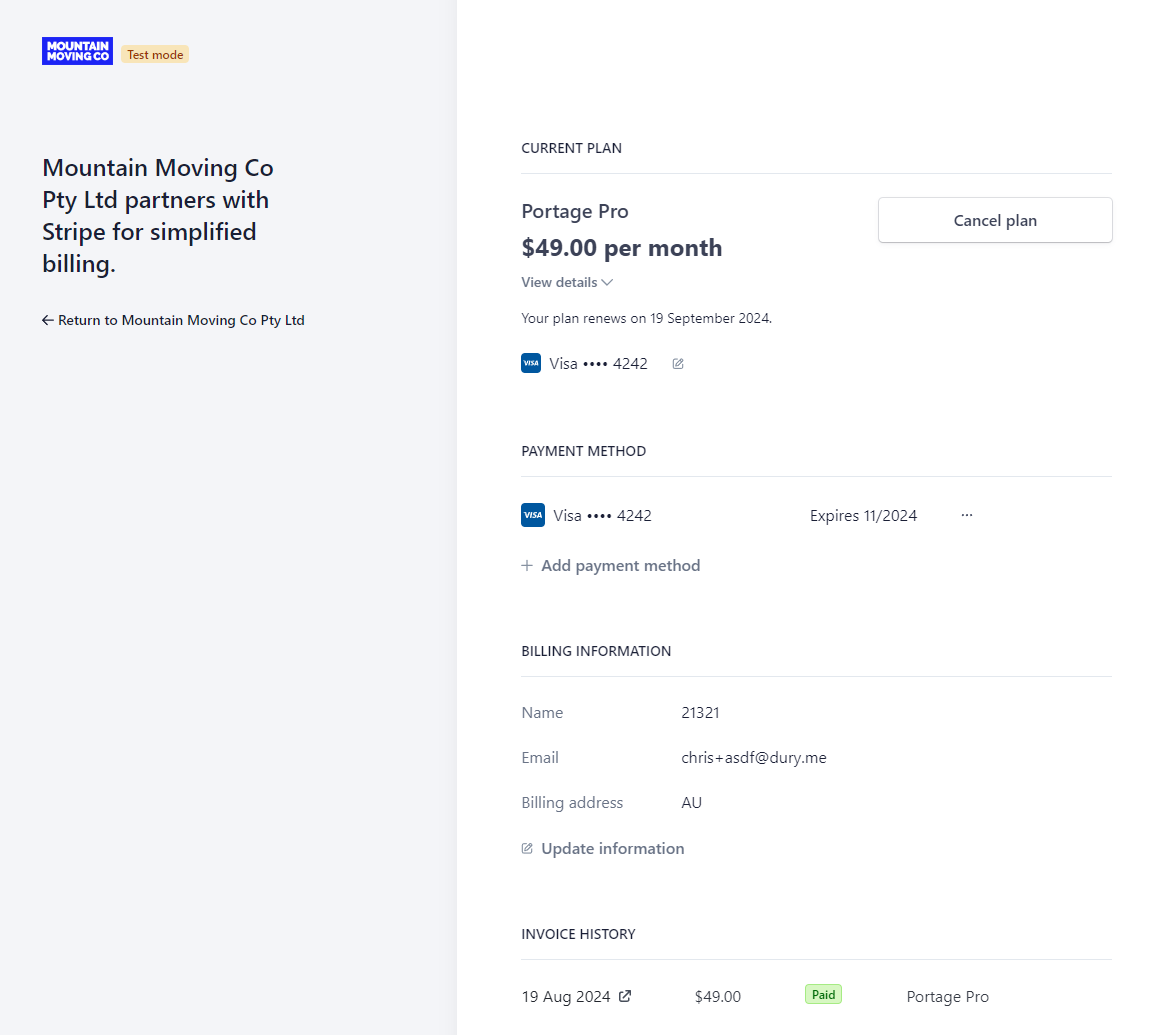Open the pencil edit icon beside Visa 4242
This screenshot has height=1035, width=1152.
(x=678, y=363)
